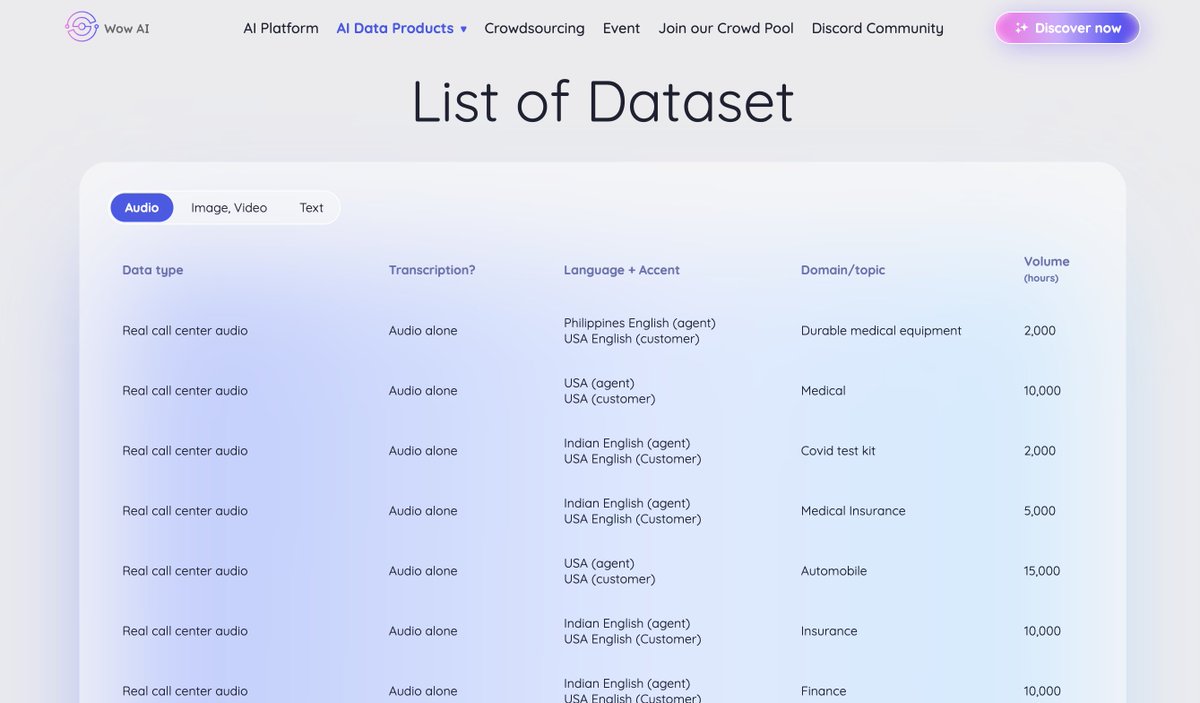Select the Durable medical equipment cell
Image resolution: width=1200 pixels, height=703 pixels.
[x=881, y=331]
